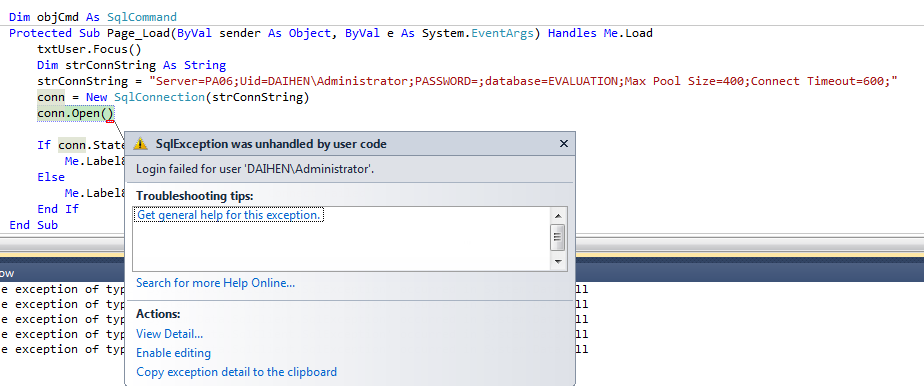This screenshot has height=386, width=924.
Task: Click 'Dim objCmd As SqlCommand' declaration
Action: [x=93, y=17]
